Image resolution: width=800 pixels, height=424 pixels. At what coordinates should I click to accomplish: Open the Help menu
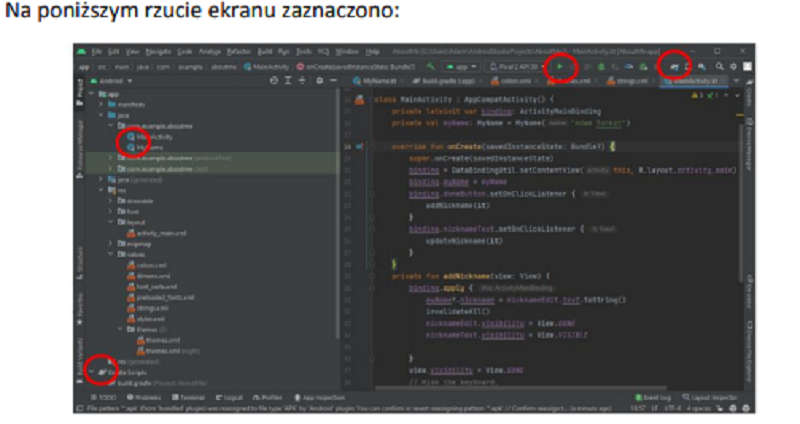click(372, 52)
